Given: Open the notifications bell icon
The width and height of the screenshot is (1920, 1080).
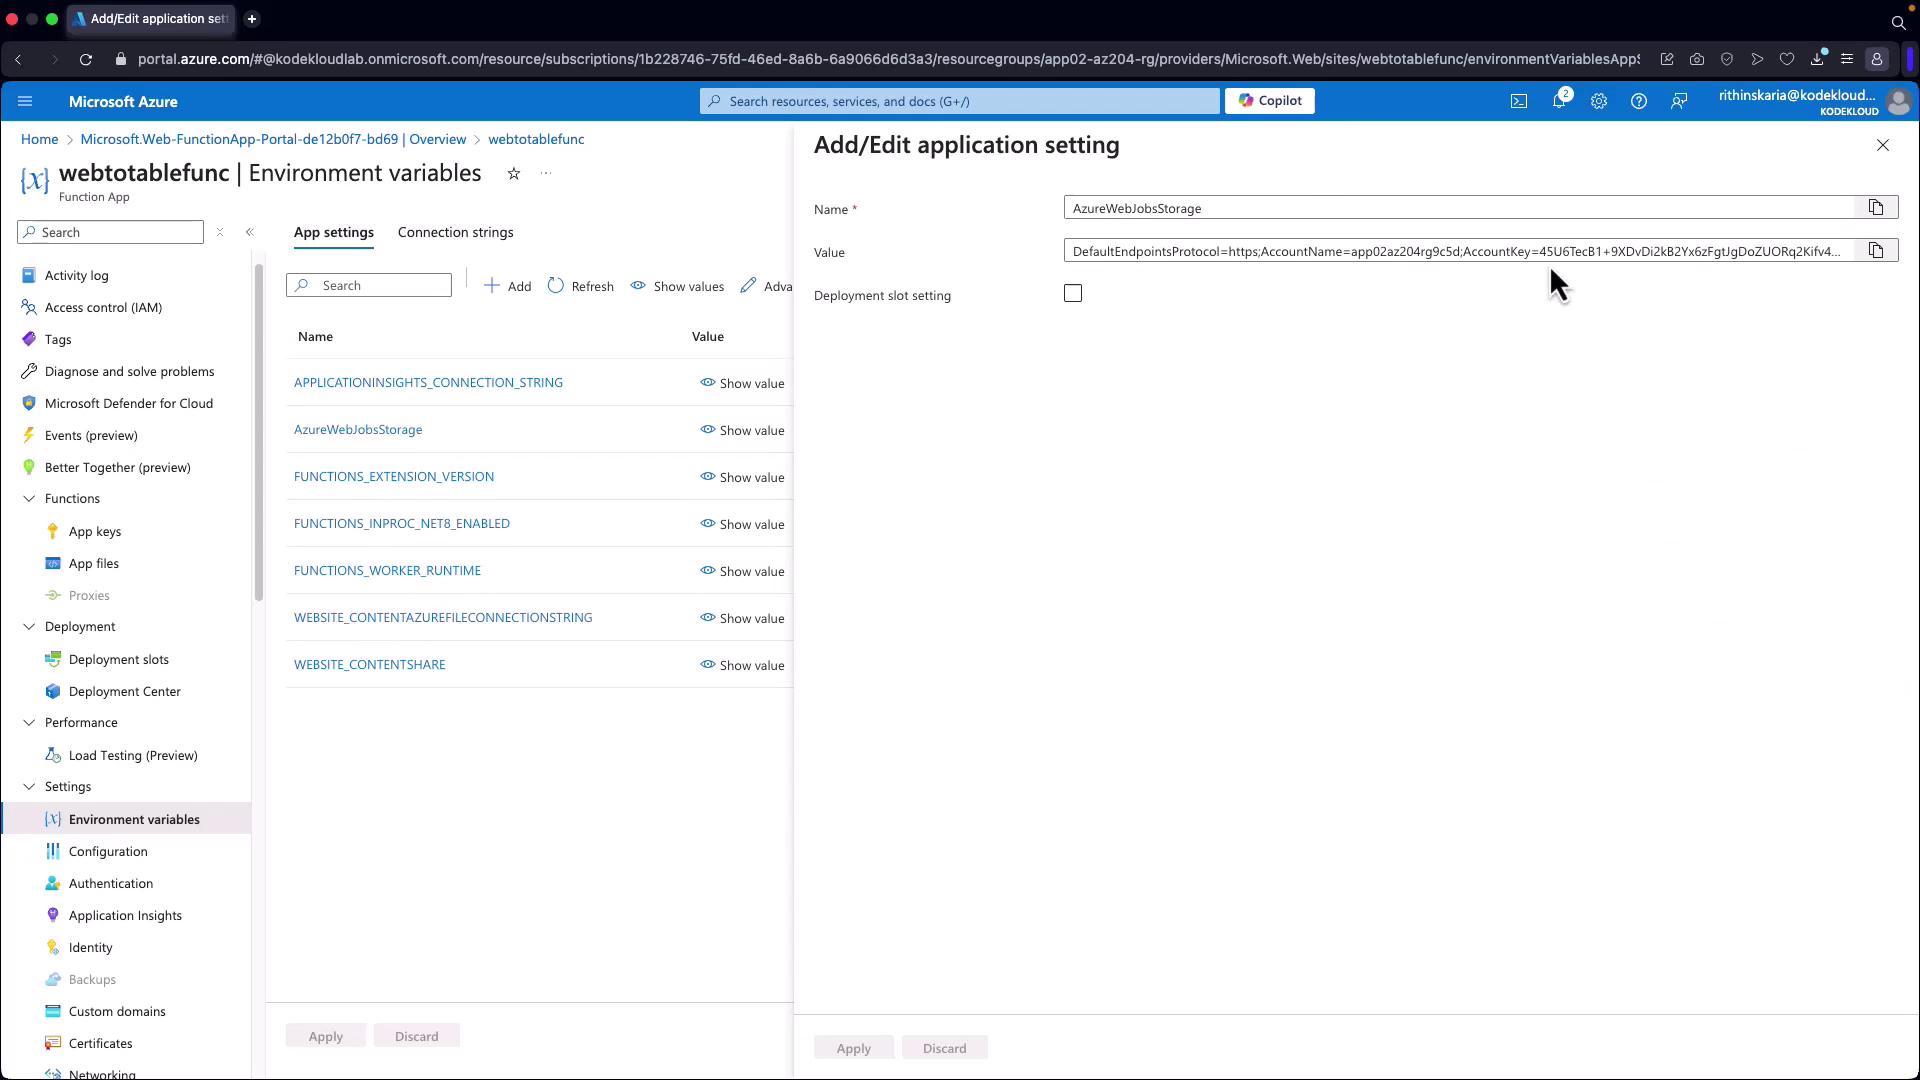Looking at the screenshot, I should point(1558,101).
